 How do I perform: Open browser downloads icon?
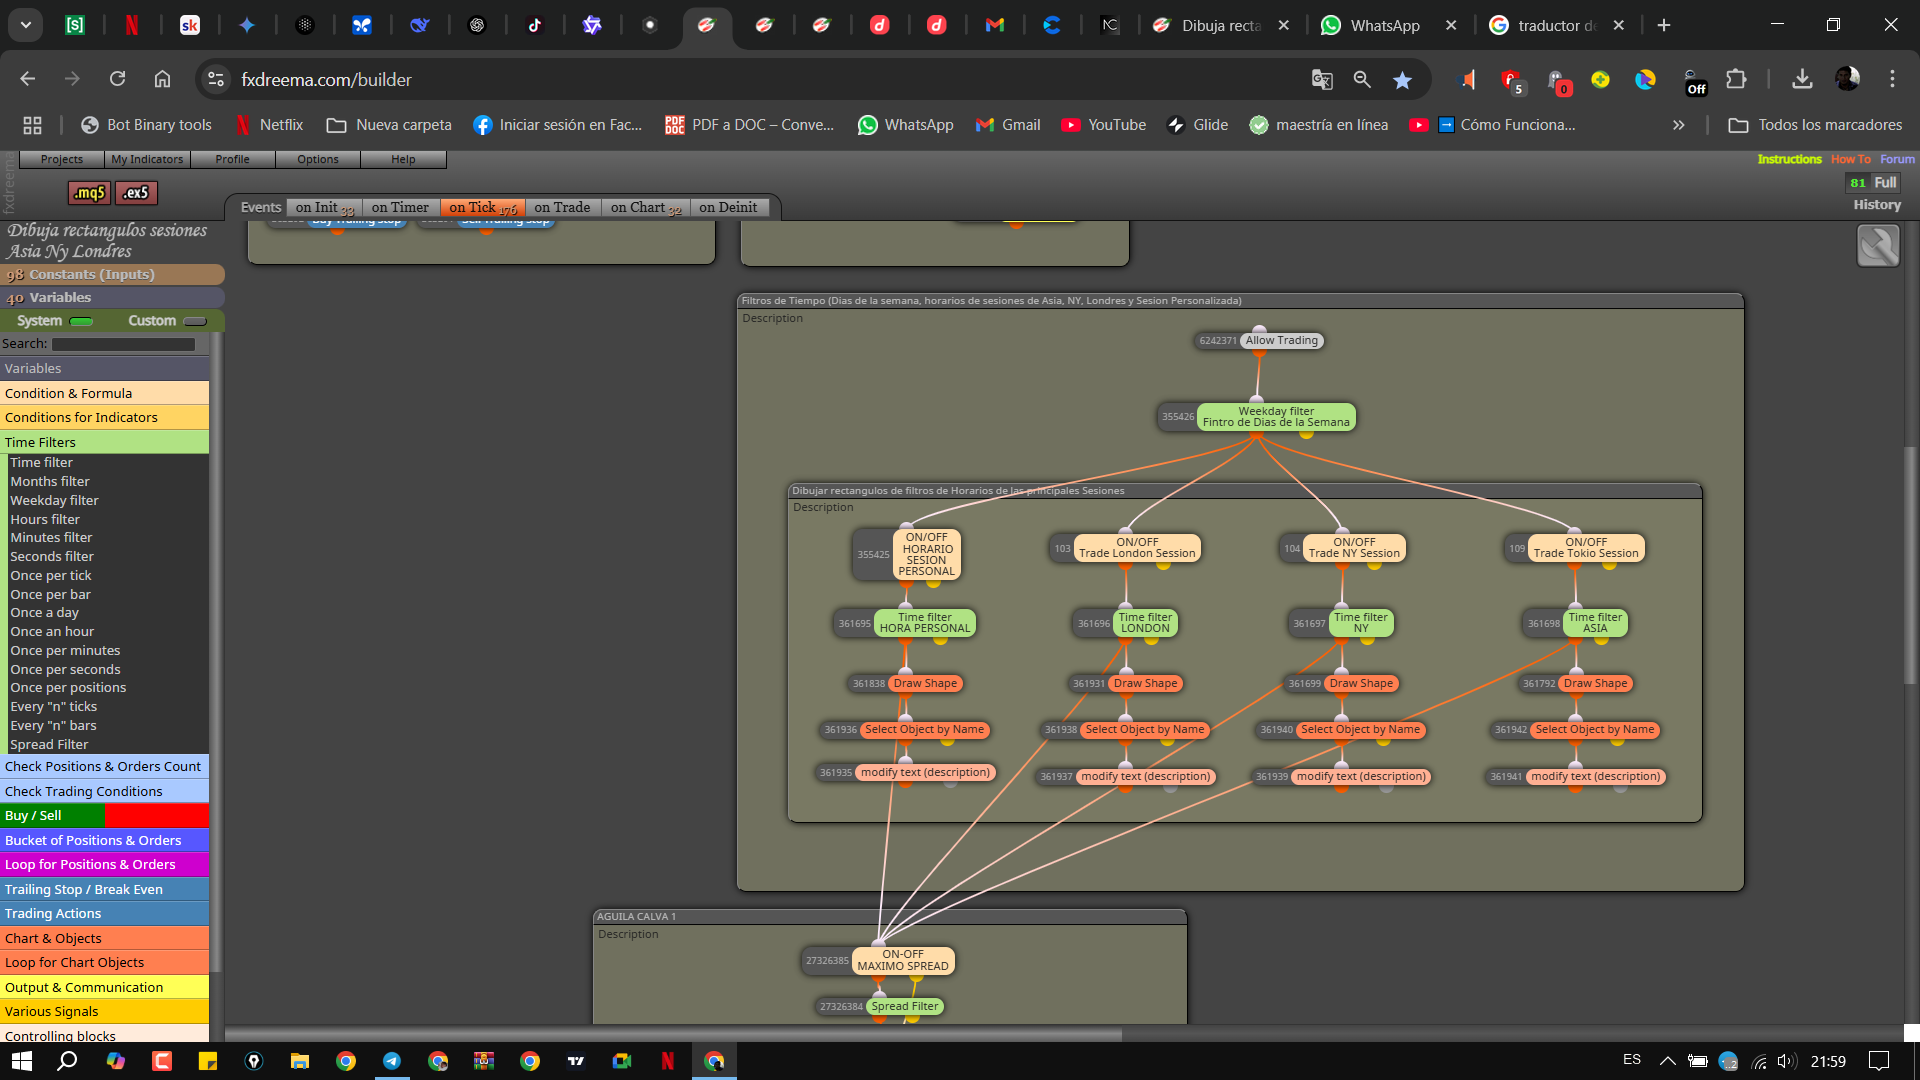1802,80
